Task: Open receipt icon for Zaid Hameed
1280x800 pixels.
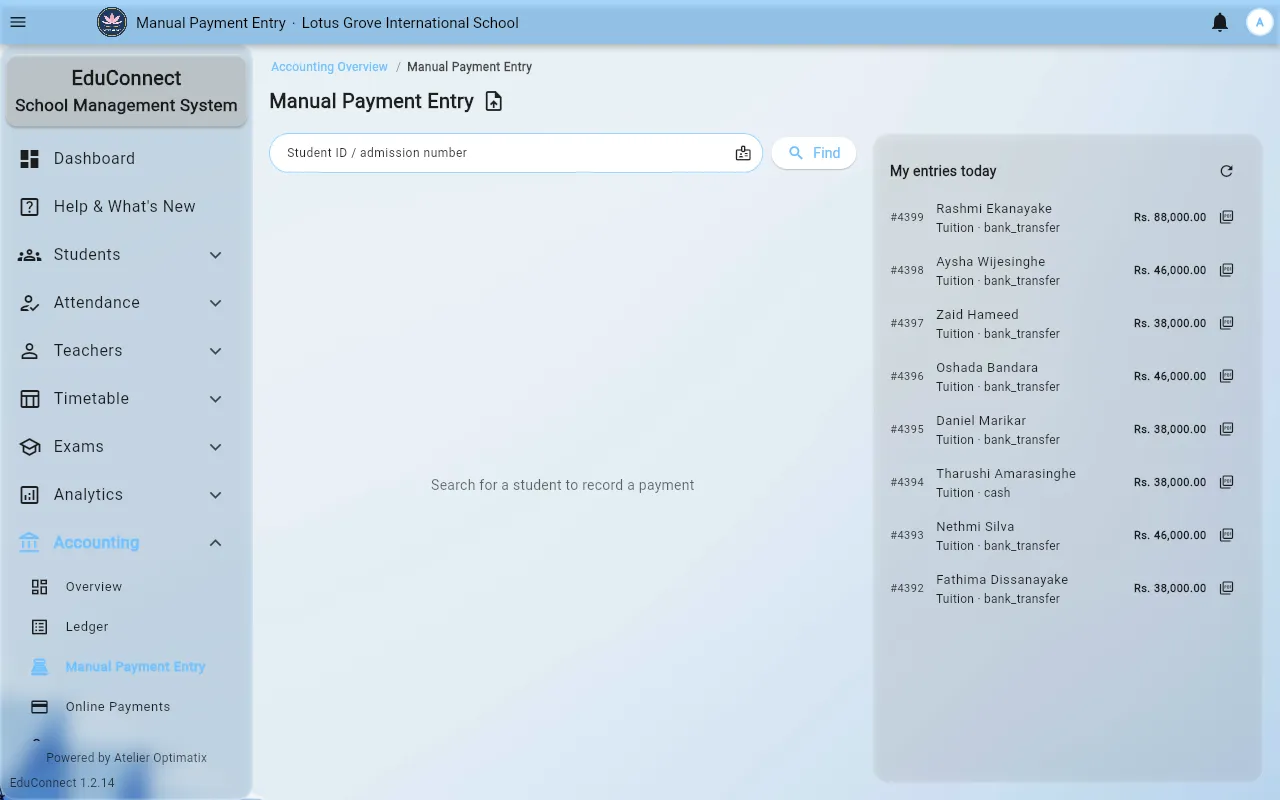Action: (1227, 323)
